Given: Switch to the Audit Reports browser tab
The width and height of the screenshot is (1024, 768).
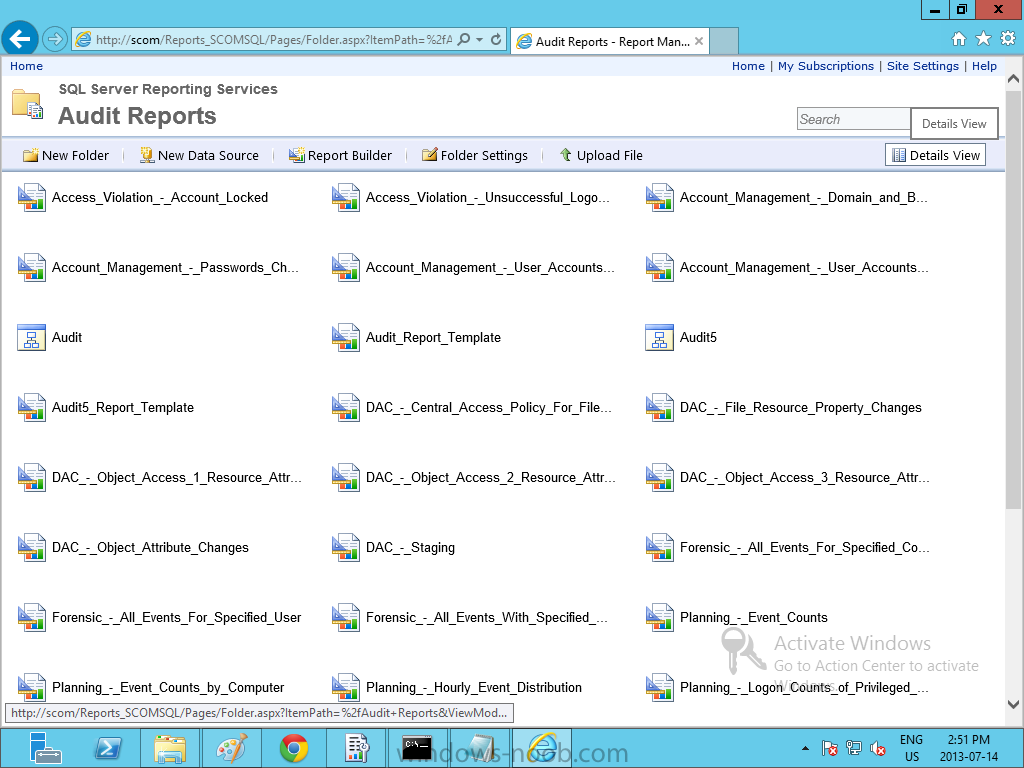Looking at the screenshot, I should [611, 42].
